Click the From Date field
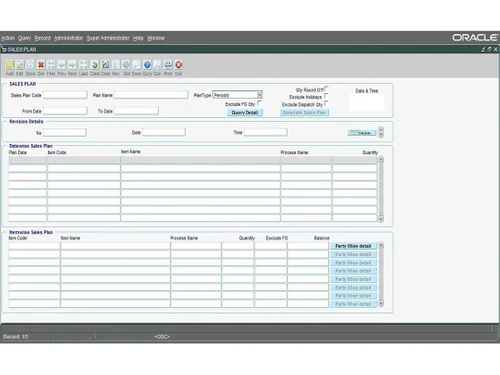The width and height of the screenshot is (500, 375). 65,111
